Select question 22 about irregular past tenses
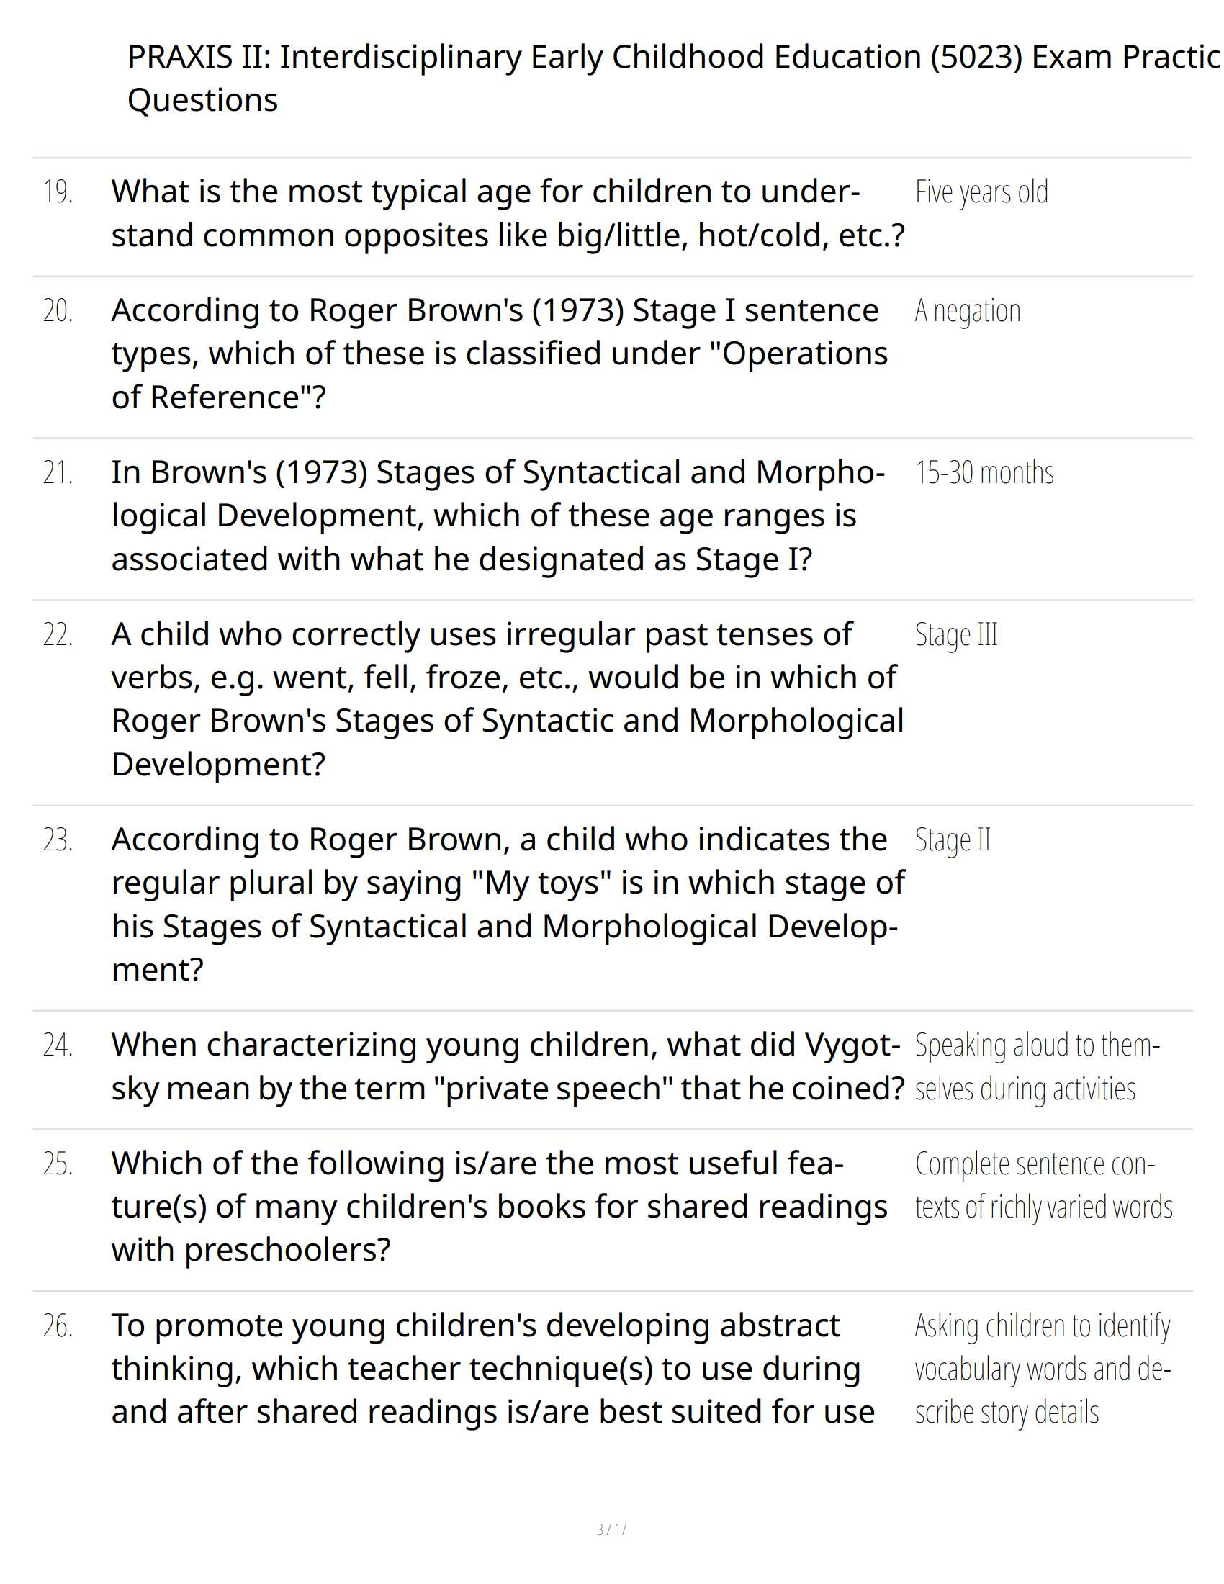This screenshot has width=1224, height=1584. click(x=507, y=699)
